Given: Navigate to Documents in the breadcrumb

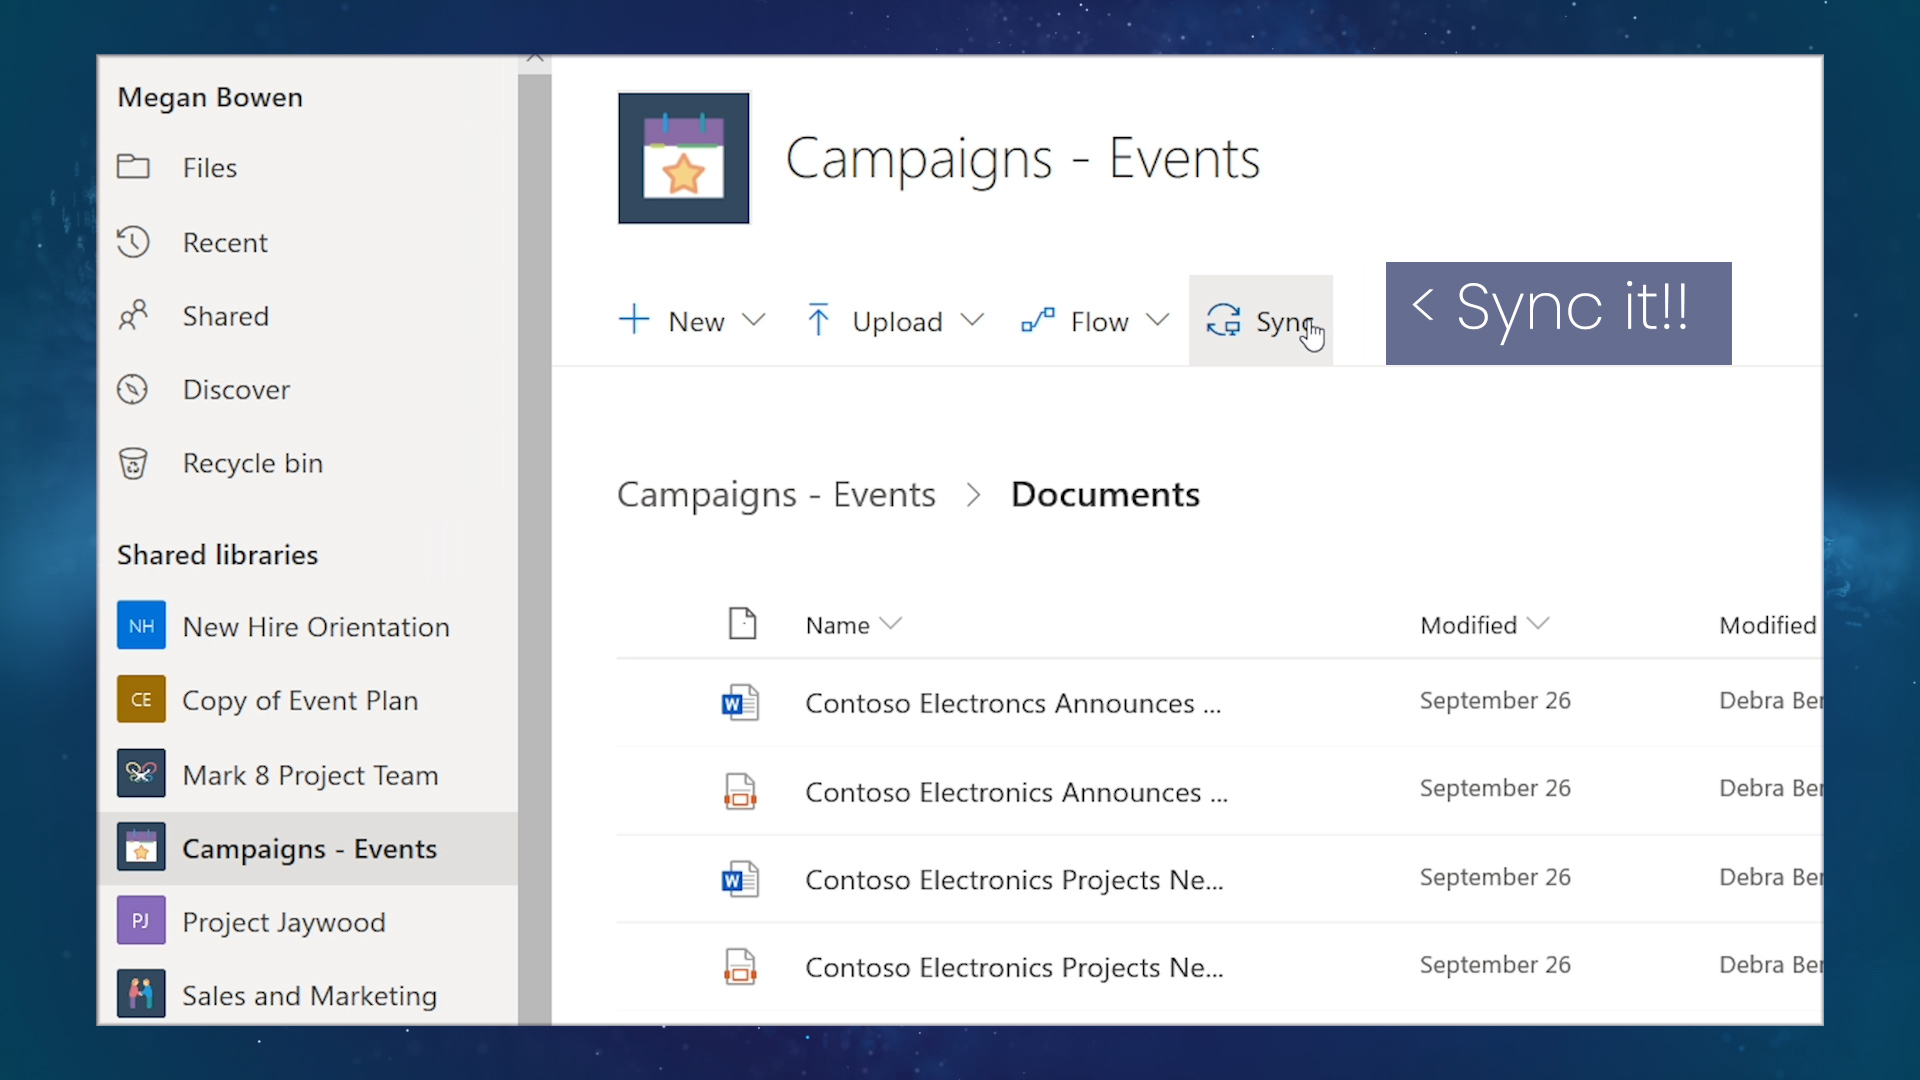Looking at the screenshot, I should [x=1105, y=493].
